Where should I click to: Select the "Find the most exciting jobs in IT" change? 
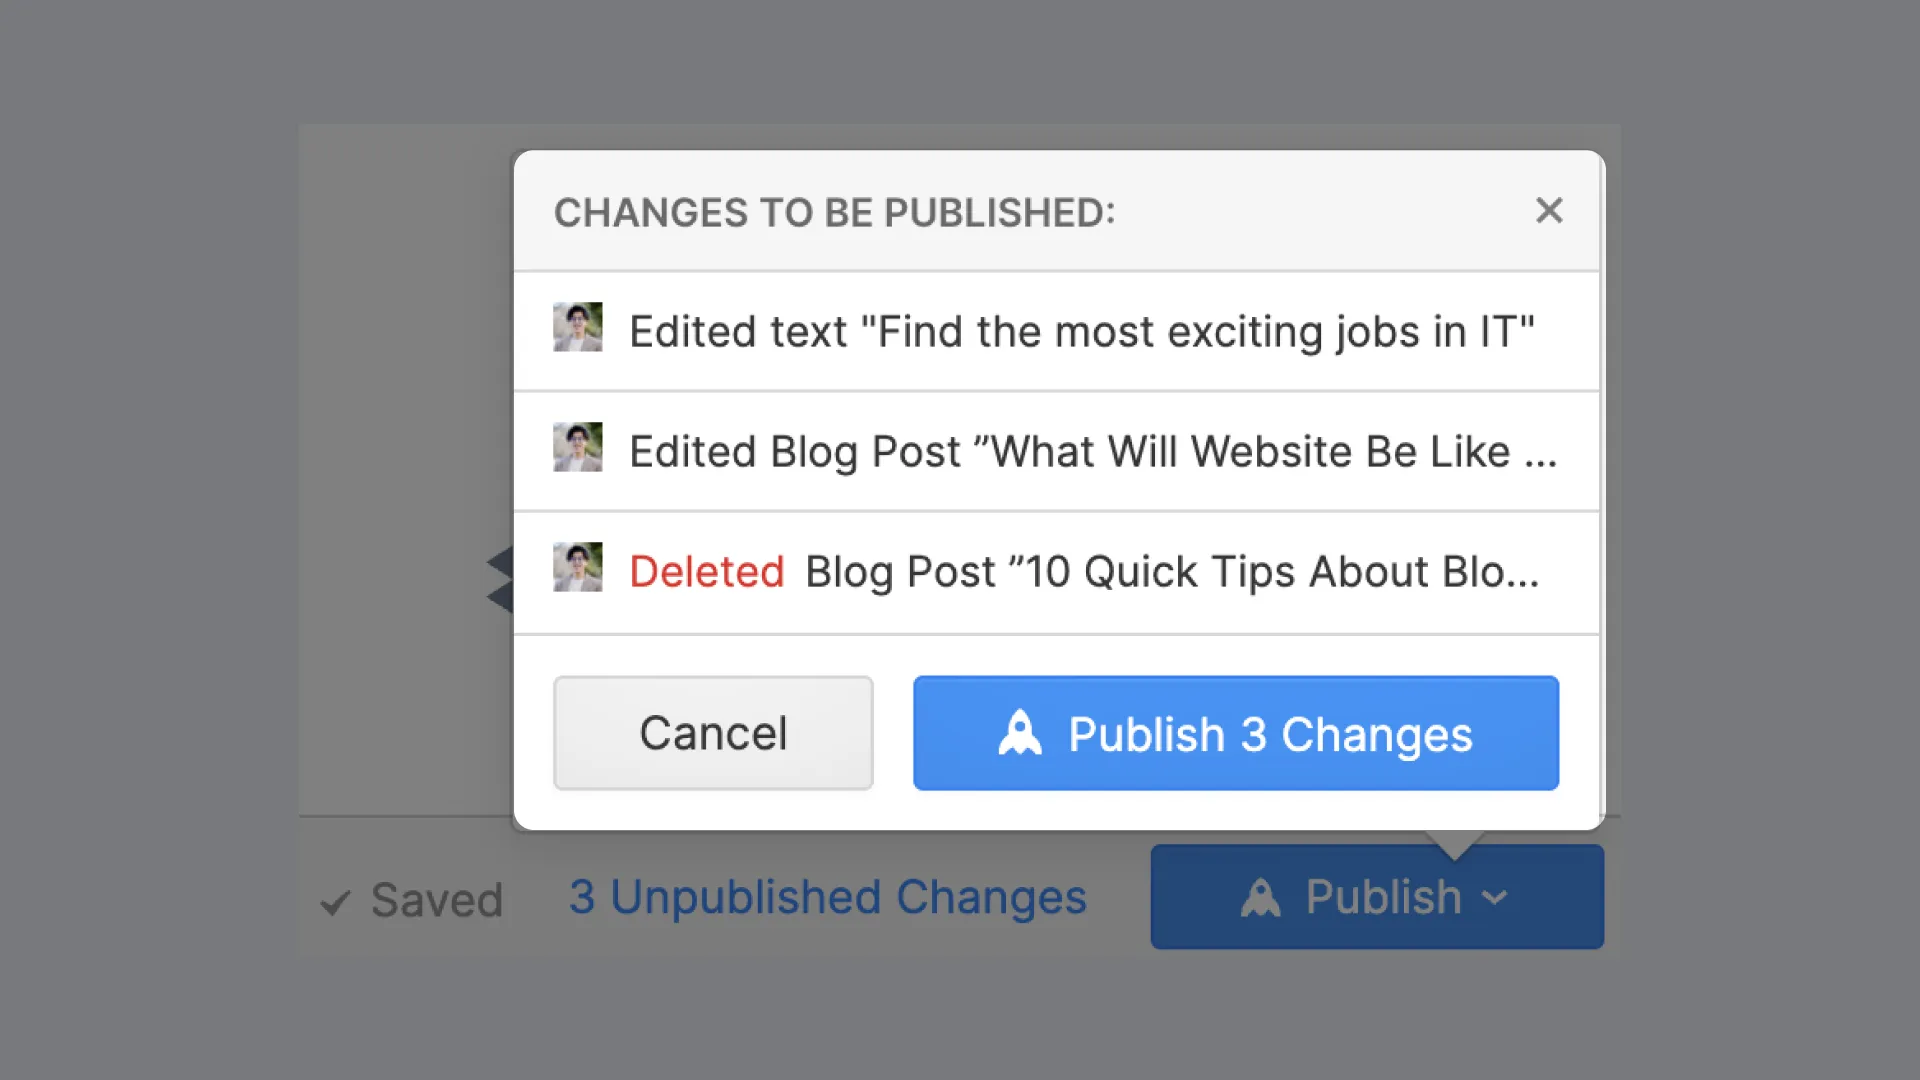point(1082,332)
